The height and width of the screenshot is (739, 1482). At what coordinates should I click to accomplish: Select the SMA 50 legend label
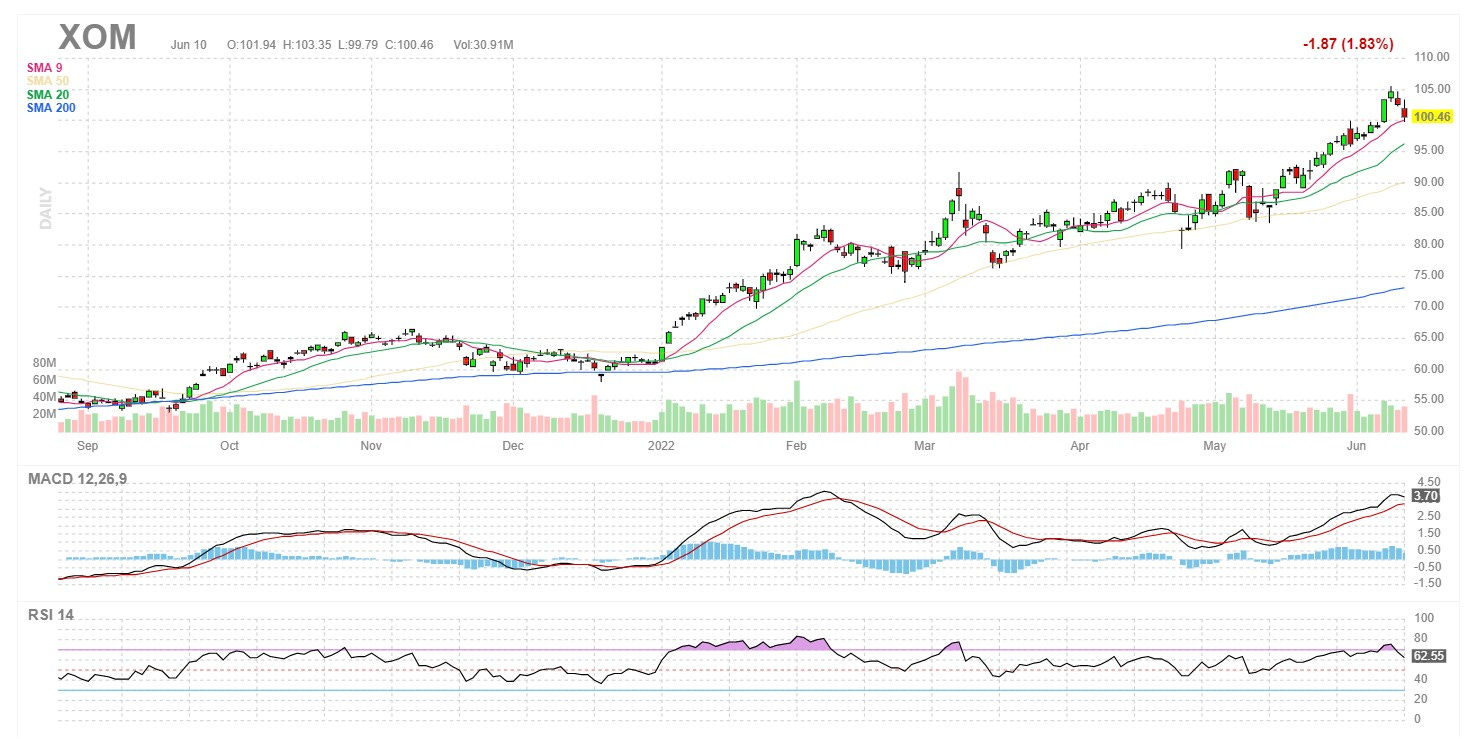(x=46, y=80)
